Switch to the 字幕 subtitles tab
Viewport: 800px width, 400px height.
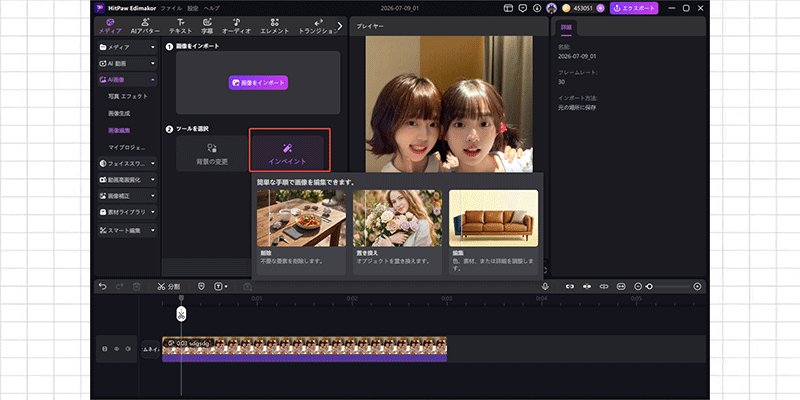click(x=207, y=26)
